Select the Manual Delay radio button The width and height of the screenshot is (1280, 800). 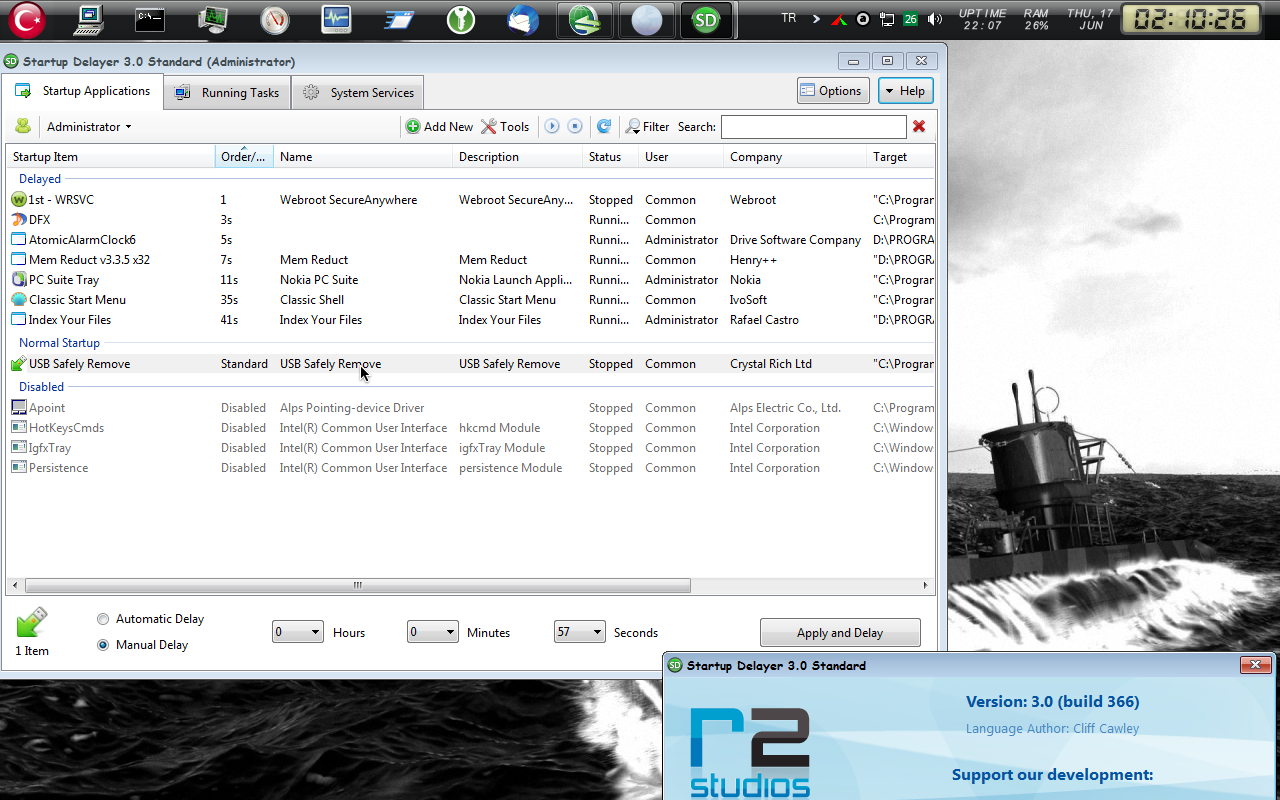click(103, 645)
